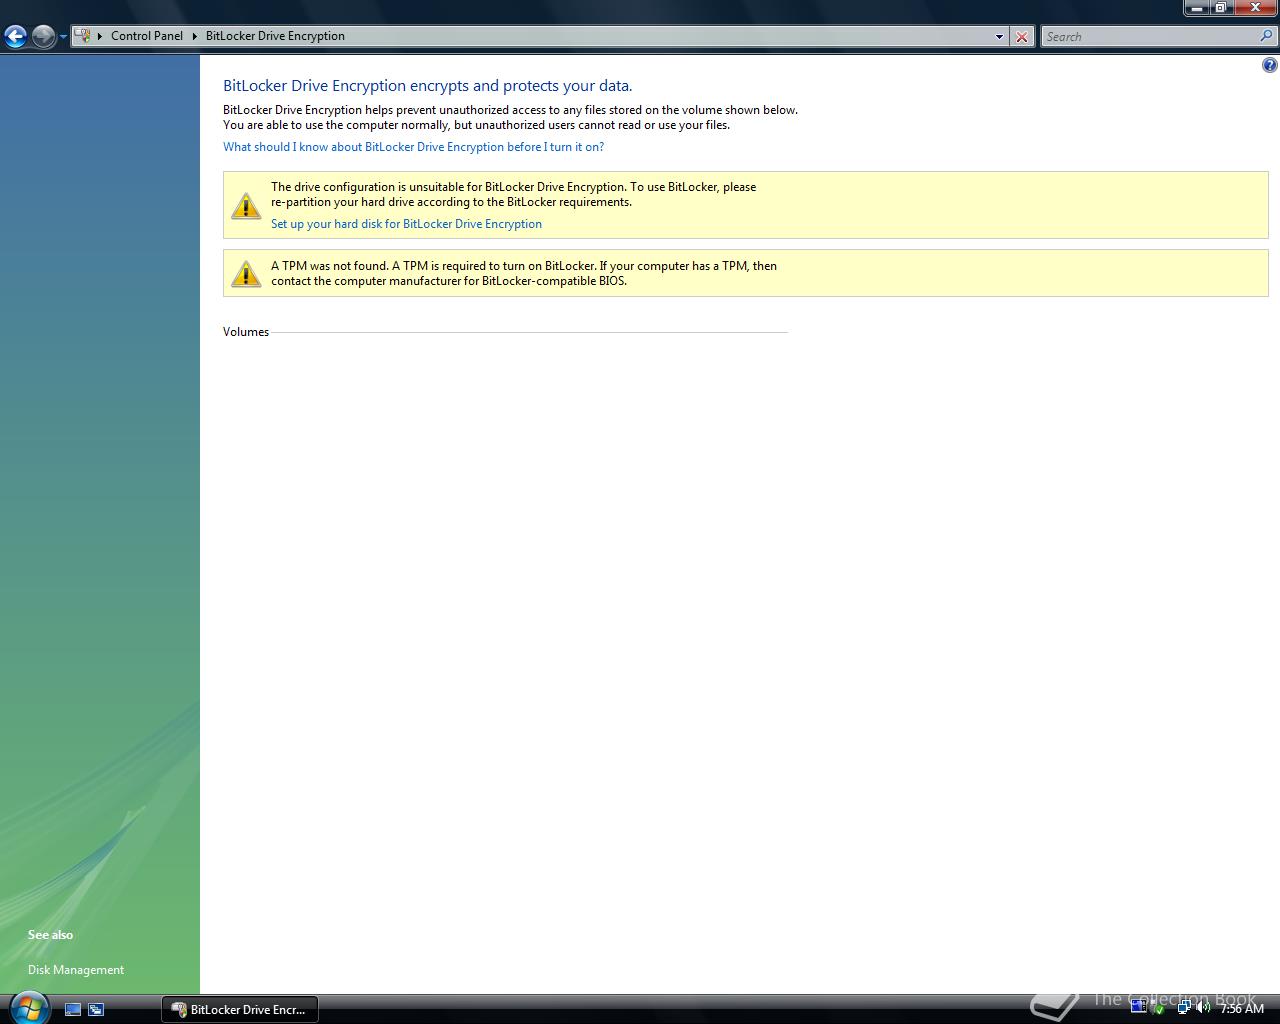Restore down the BitLocker window
The image size is (1280, 1024).
1221,8
